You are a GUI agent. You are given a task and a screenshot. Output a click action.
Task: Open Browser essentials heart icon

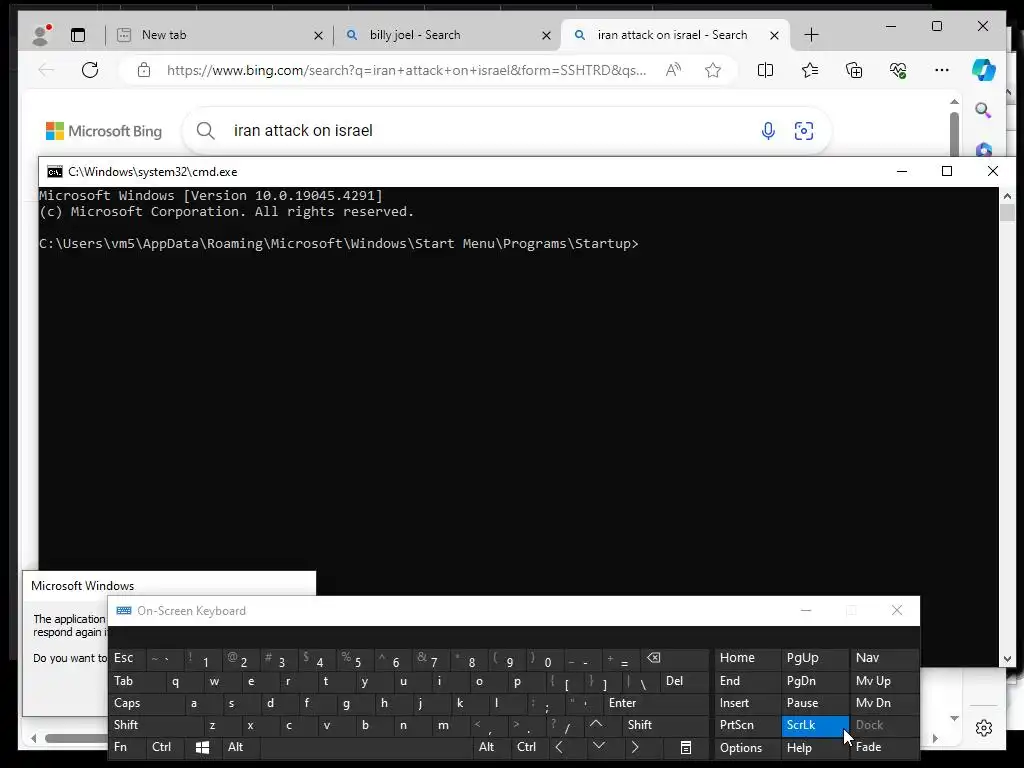tap(898, 70)
